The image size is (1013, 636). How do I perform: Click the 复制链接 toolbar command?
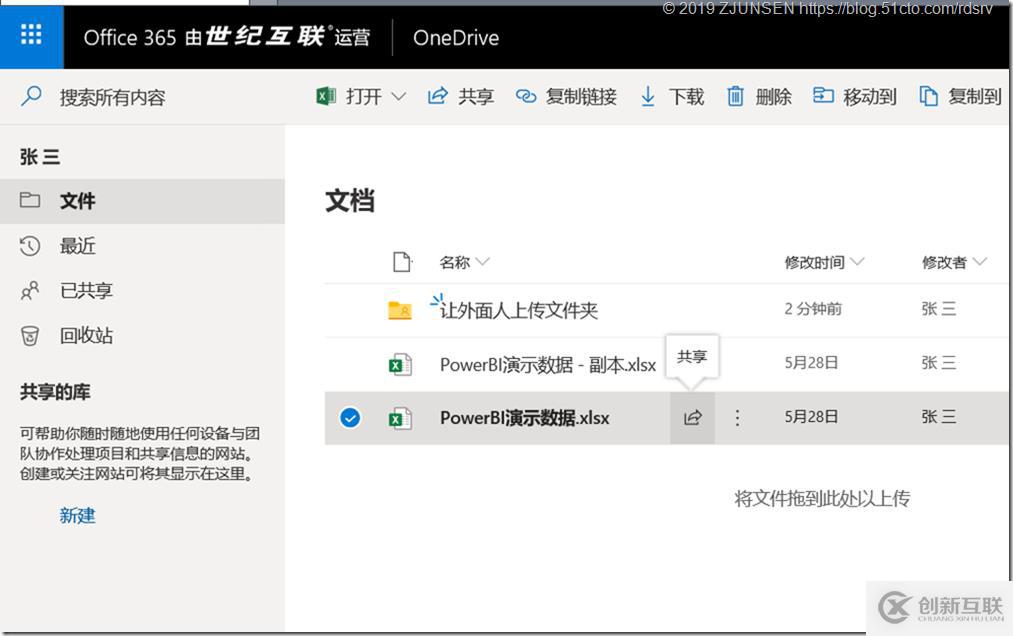tap(566, 96)
